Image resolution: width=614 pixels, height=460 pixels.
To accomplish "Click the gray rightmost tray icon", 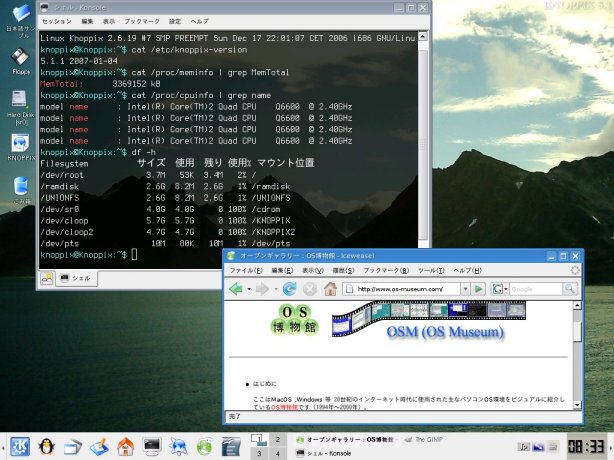I will pos(553,447).
